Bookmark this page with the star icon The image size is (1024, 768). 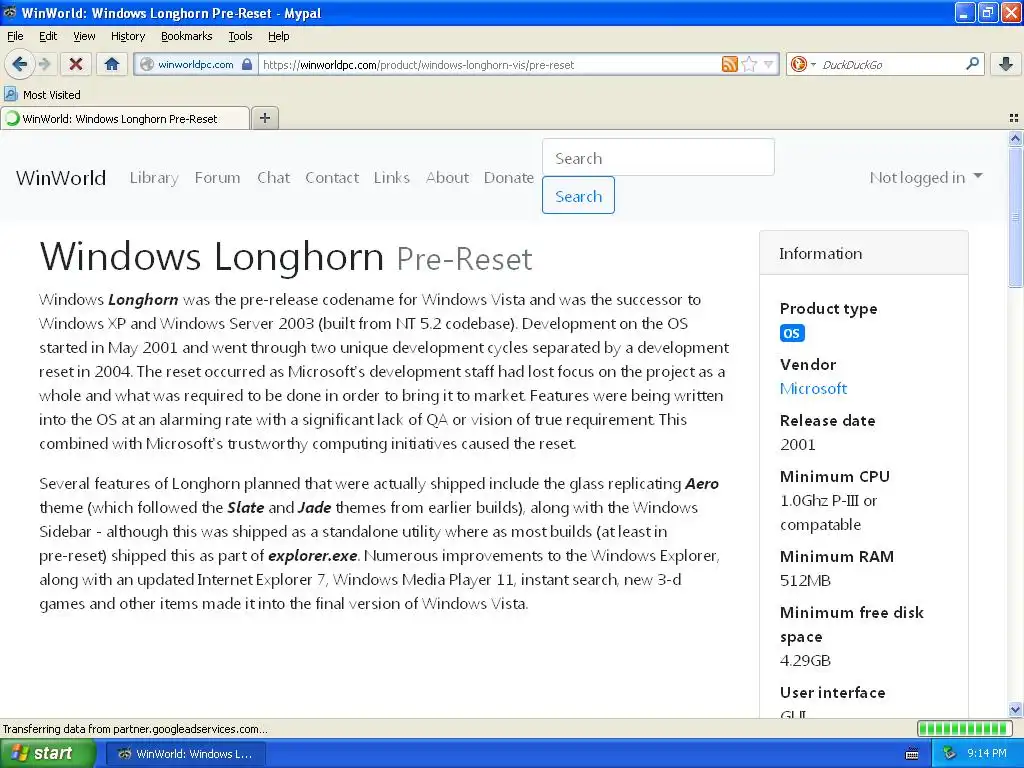pyautogui.click(x=750, y=64)
